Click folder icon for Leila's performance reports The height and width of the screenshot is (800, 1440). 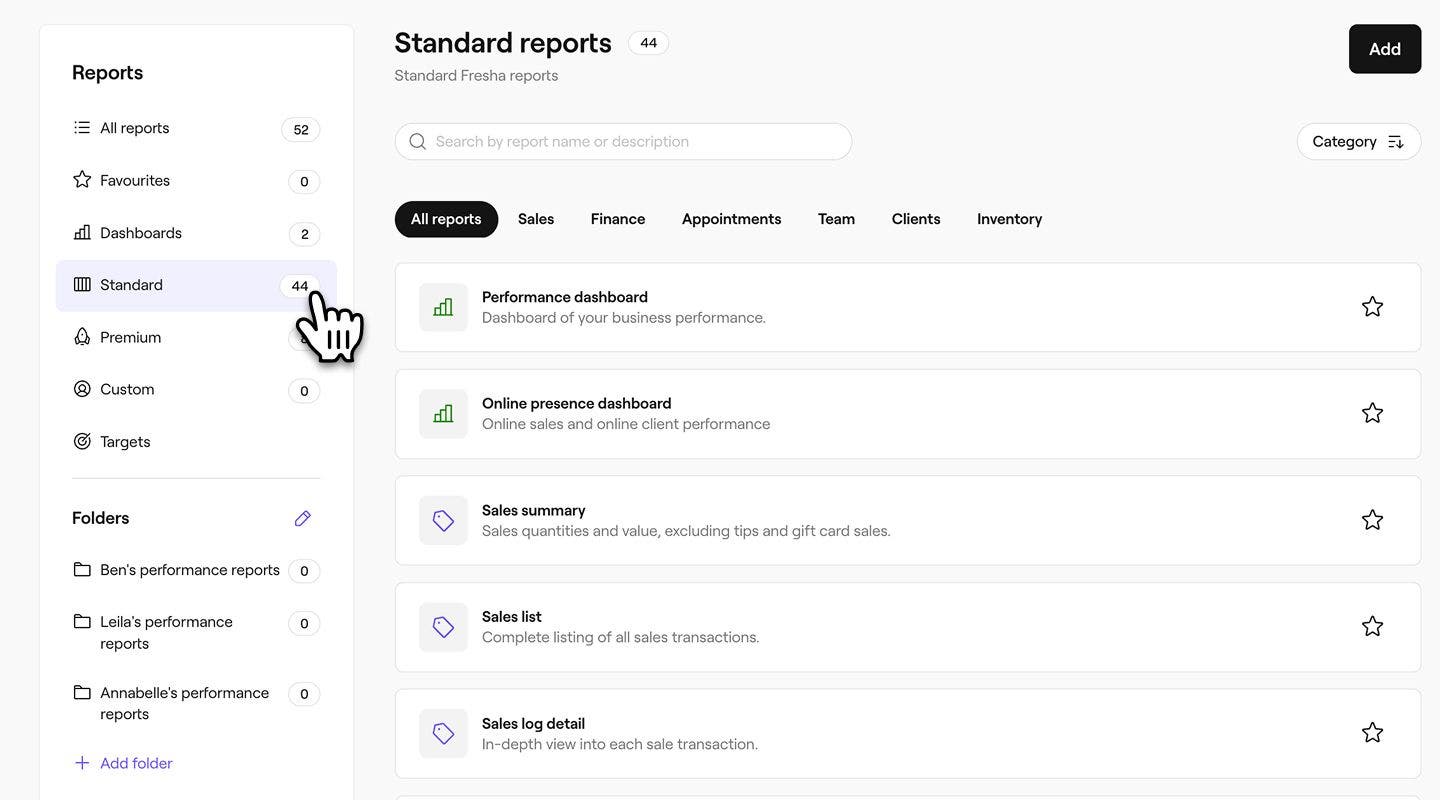(x=82, y=622)
